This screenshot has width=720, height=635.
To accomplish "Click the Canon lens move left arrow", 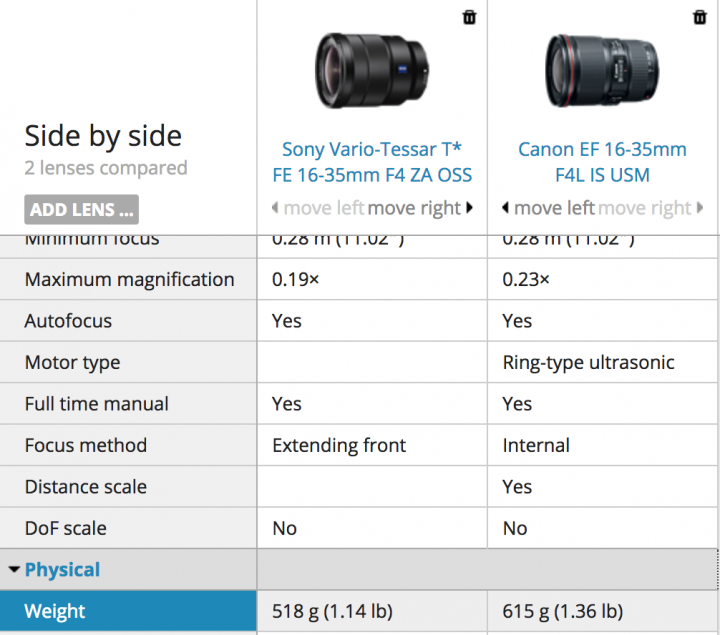I will (x=506, y=208).
